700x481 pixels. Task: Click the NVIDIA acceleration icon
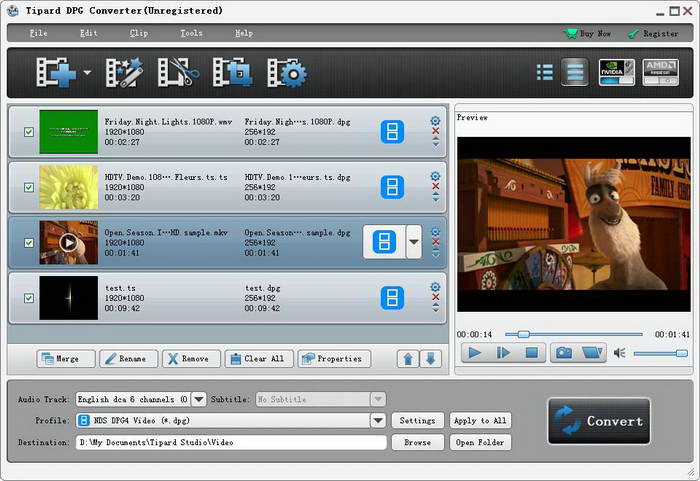[x=616, y=73]
